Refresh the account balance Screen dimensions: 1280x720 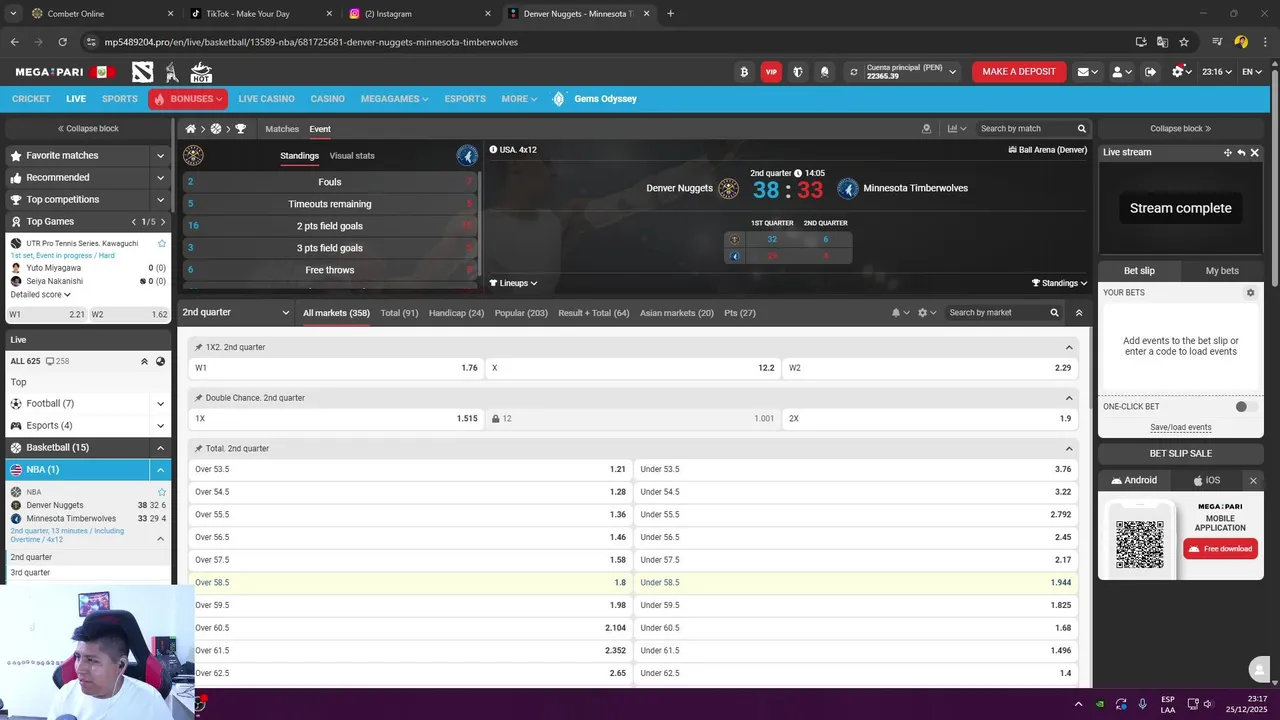tap(853, 72)
